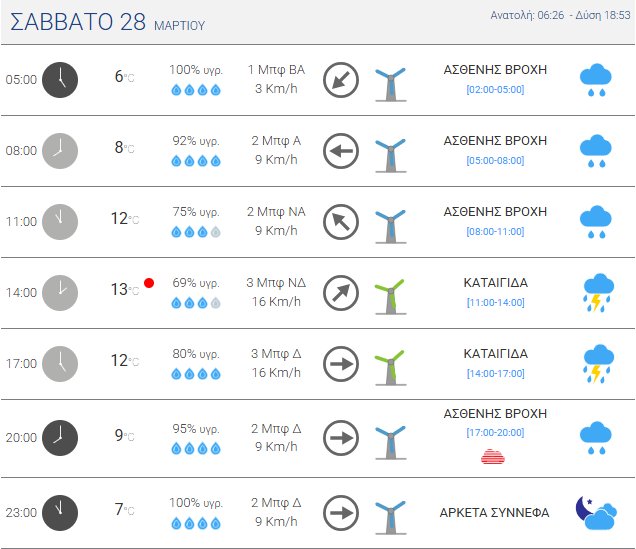Viewport: 636px width, 549px height.
Task: Click the green wind turbine at 14:00
Action: coord(390,294)
